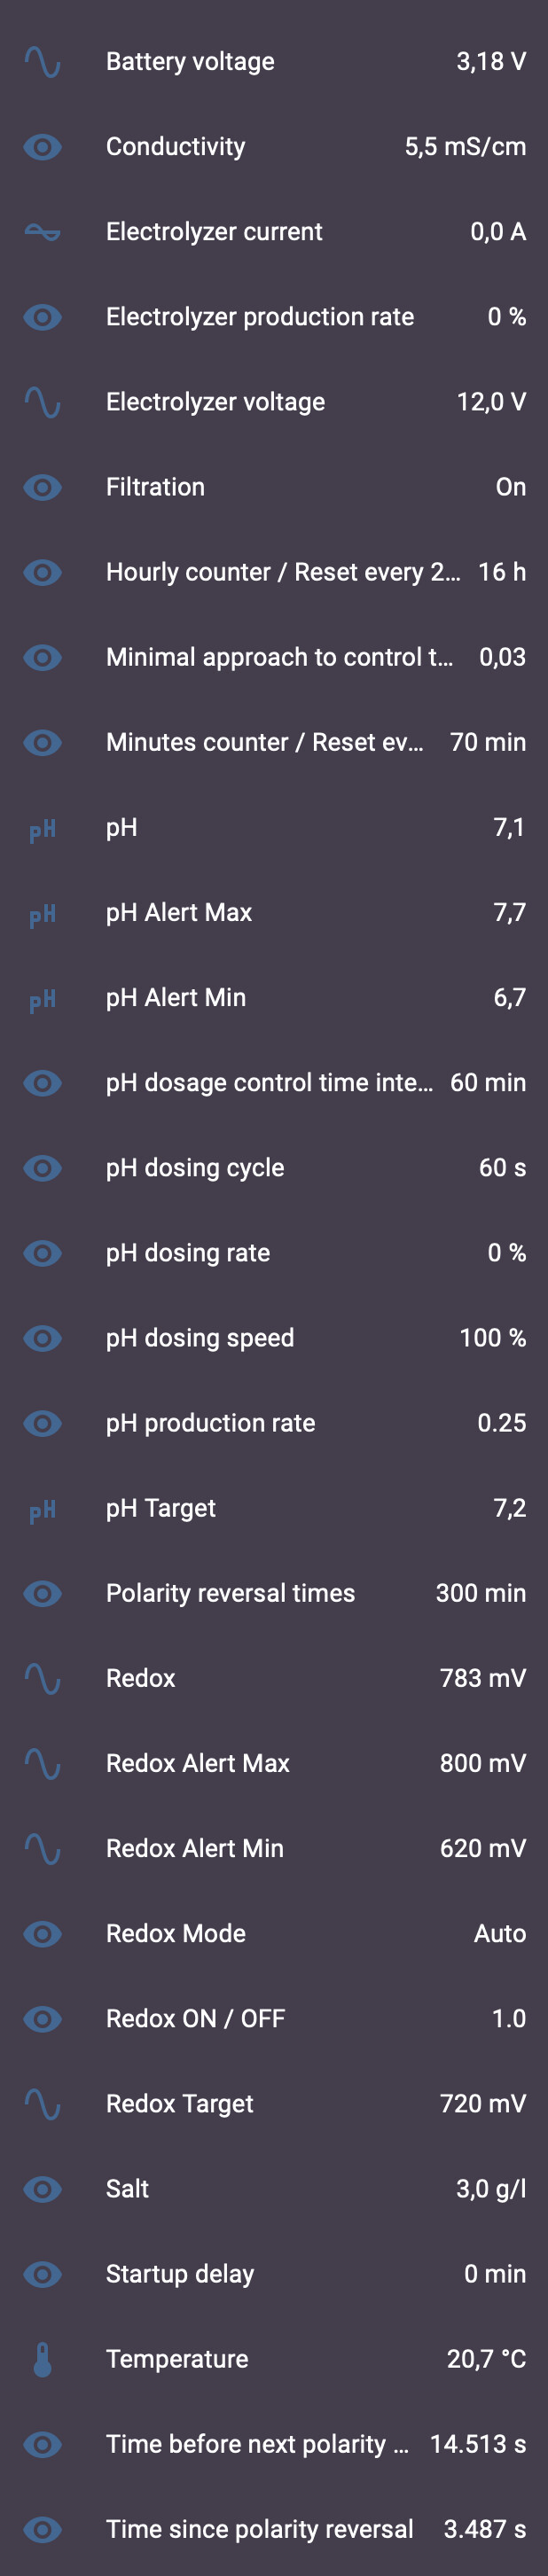Click the Electrolyzer current icon
The height and width of the screenshot is (2576, 548).
(x=42, y=232)
